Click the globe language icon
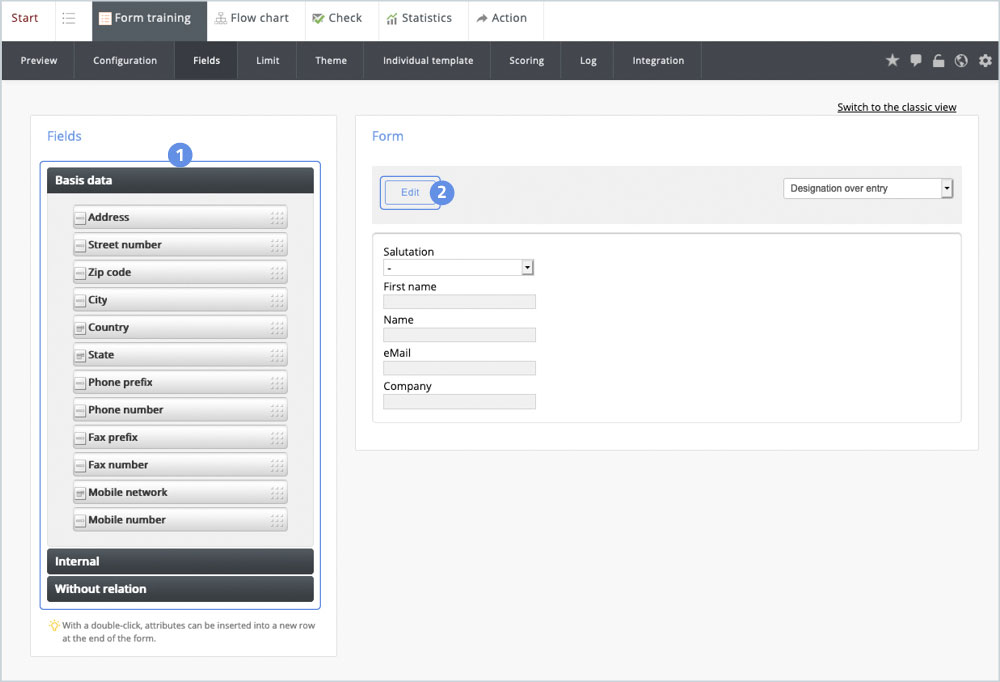Viewport: 1000px width, 682px height. [x=961, y=61]
